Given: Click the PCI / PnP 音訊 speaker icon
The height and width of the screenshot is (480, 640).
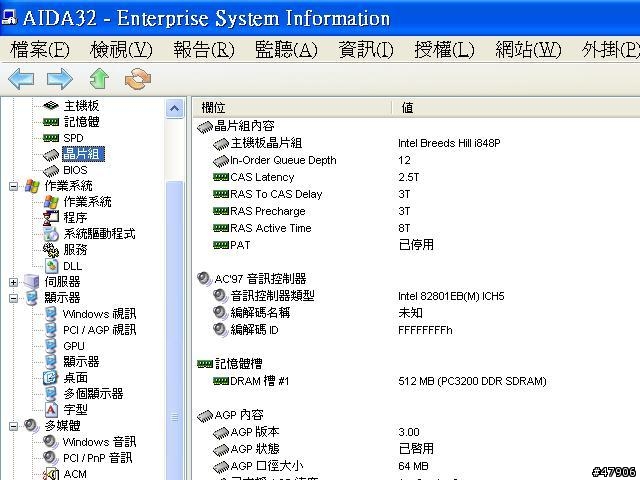Looking at the screenshot, I should pos(50,458).
